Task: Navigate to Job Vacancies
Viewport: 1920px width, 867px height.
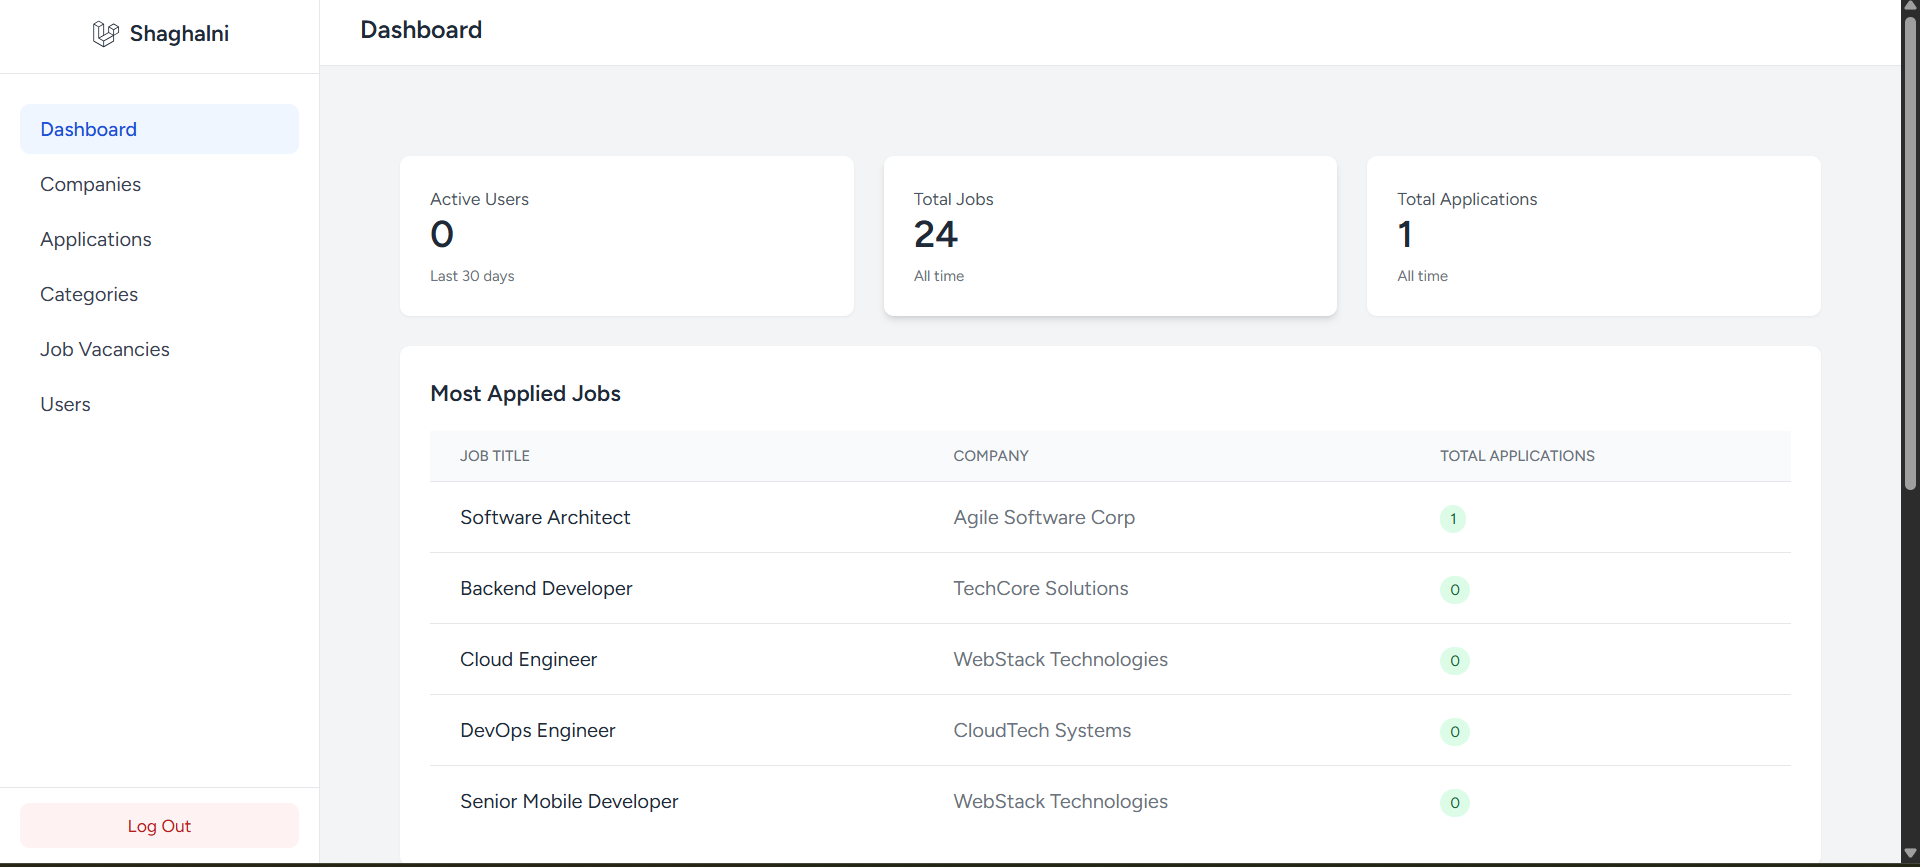Action: 105,349
